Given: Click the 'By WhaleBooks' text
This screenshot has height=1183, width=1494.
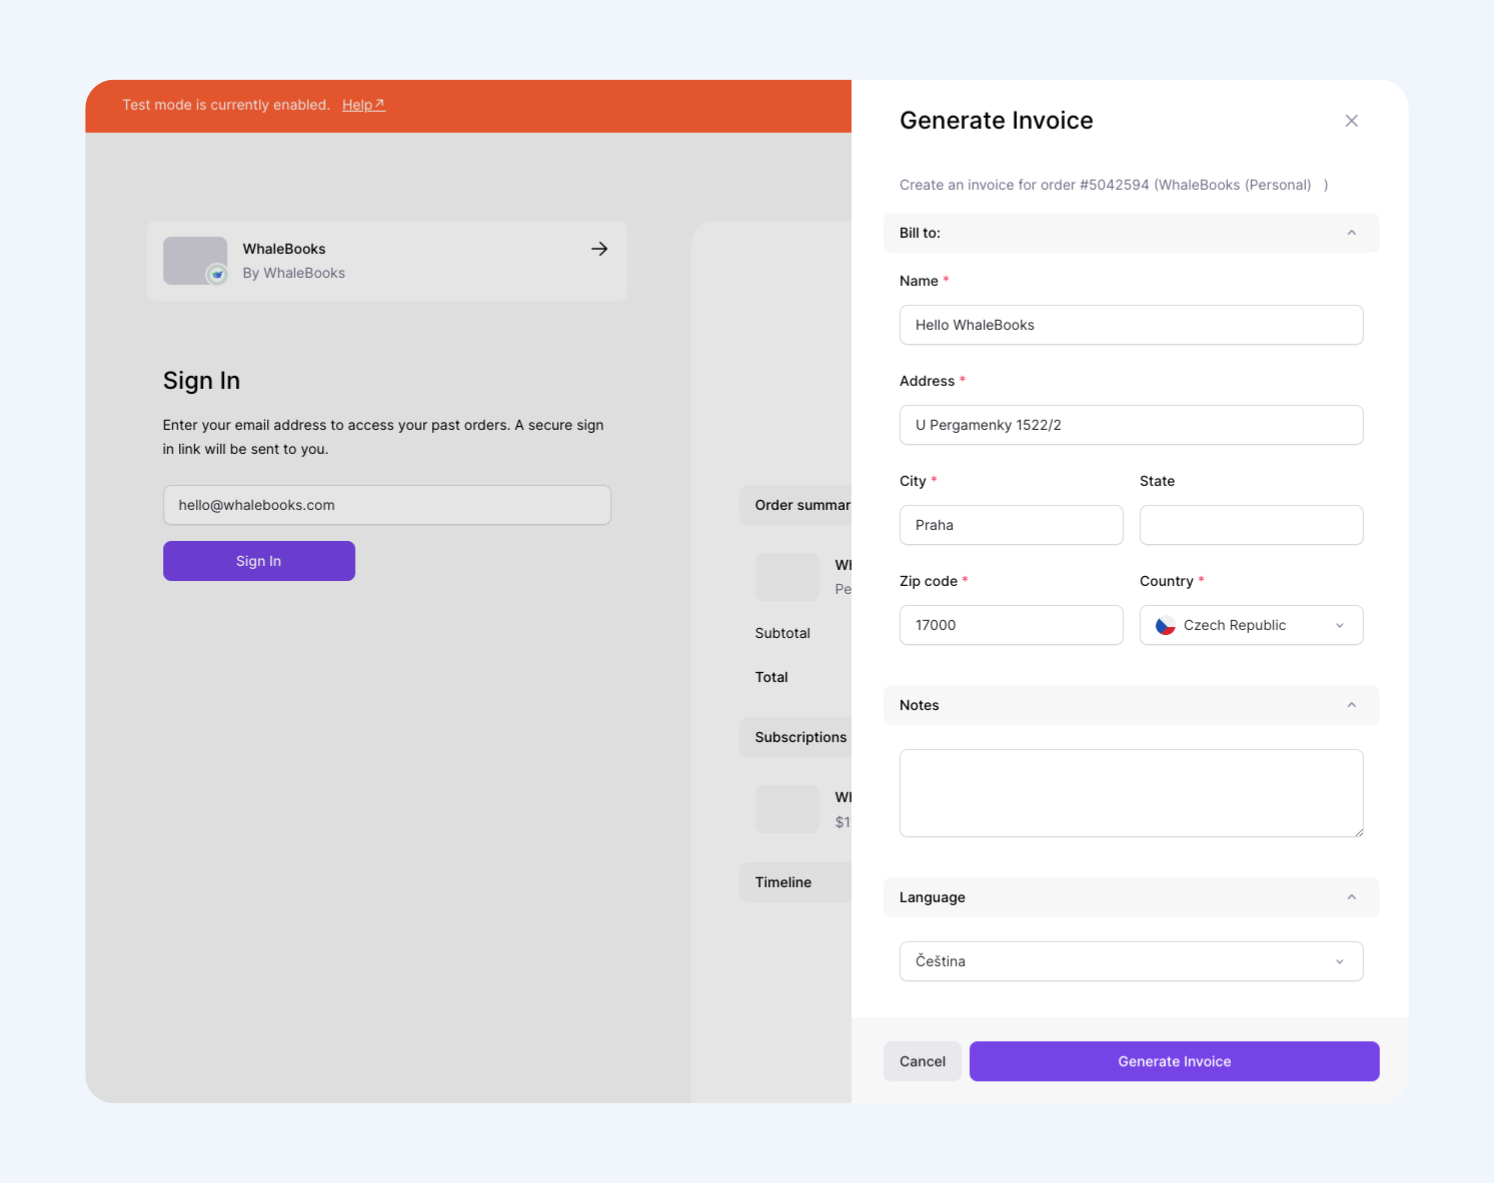Looking at the screenshot, I should point(294,273).
